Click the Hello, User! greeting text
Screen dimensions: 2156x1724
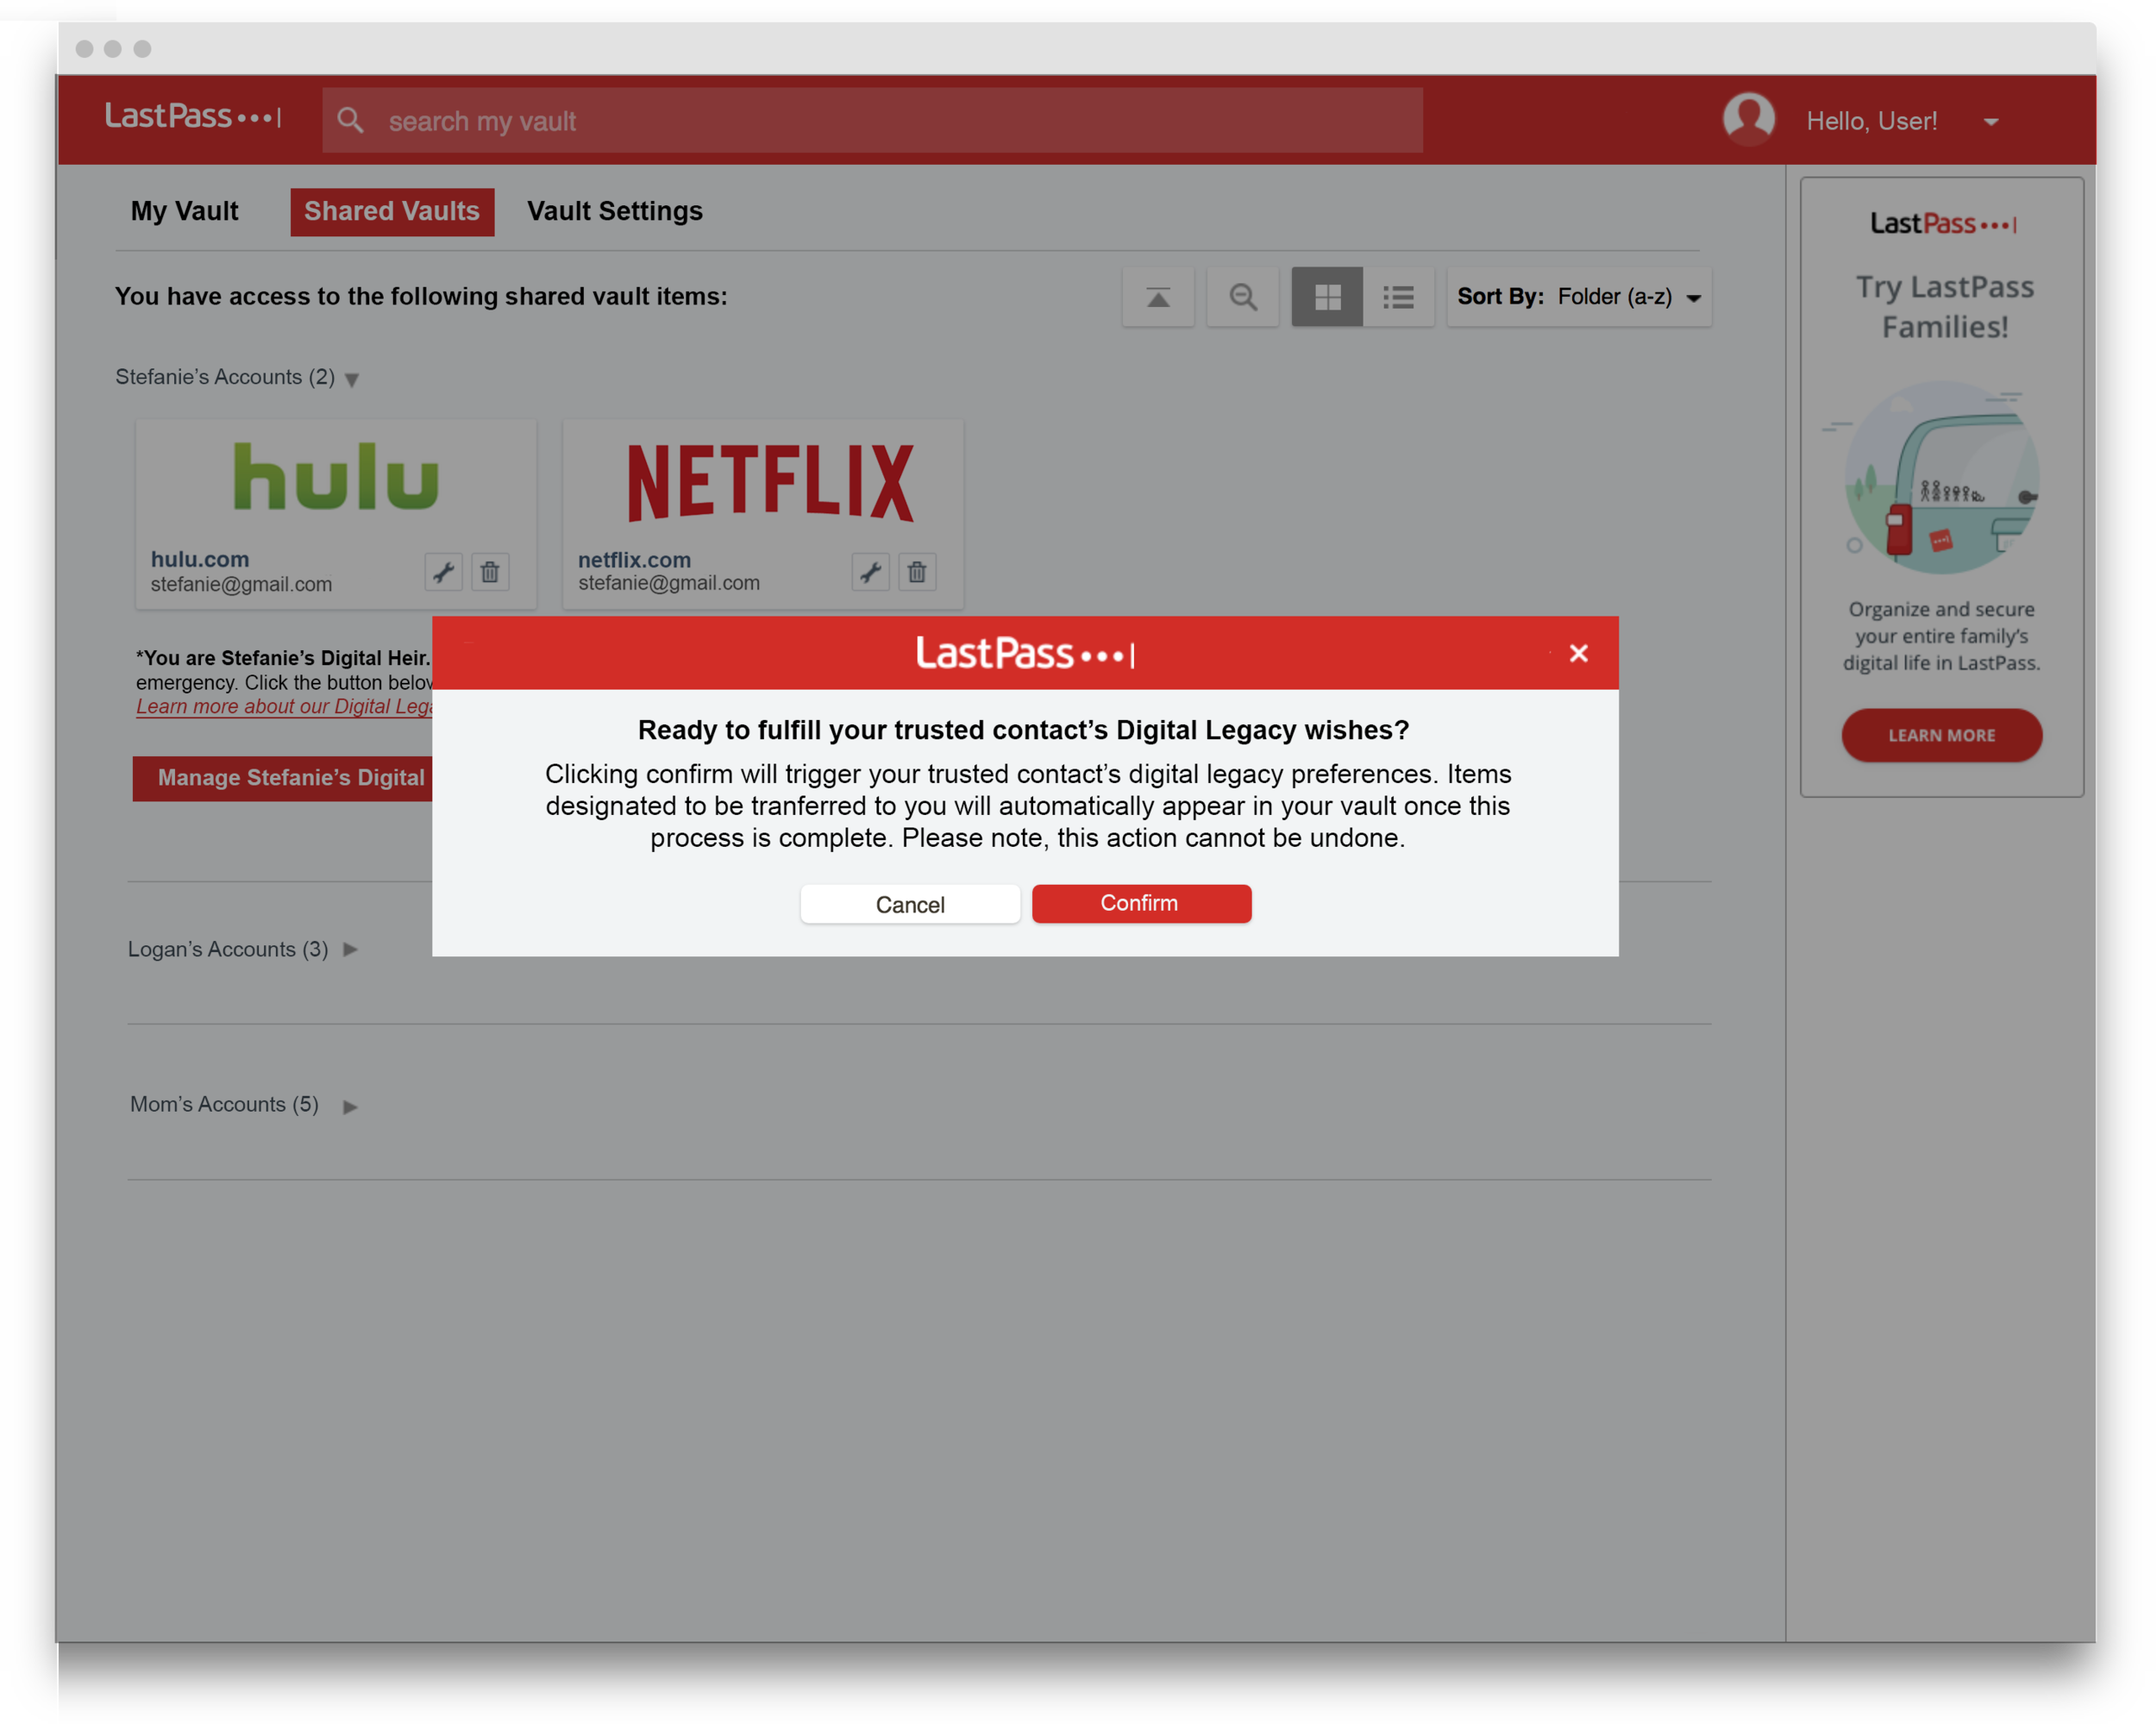click(x=1871, y=121)
